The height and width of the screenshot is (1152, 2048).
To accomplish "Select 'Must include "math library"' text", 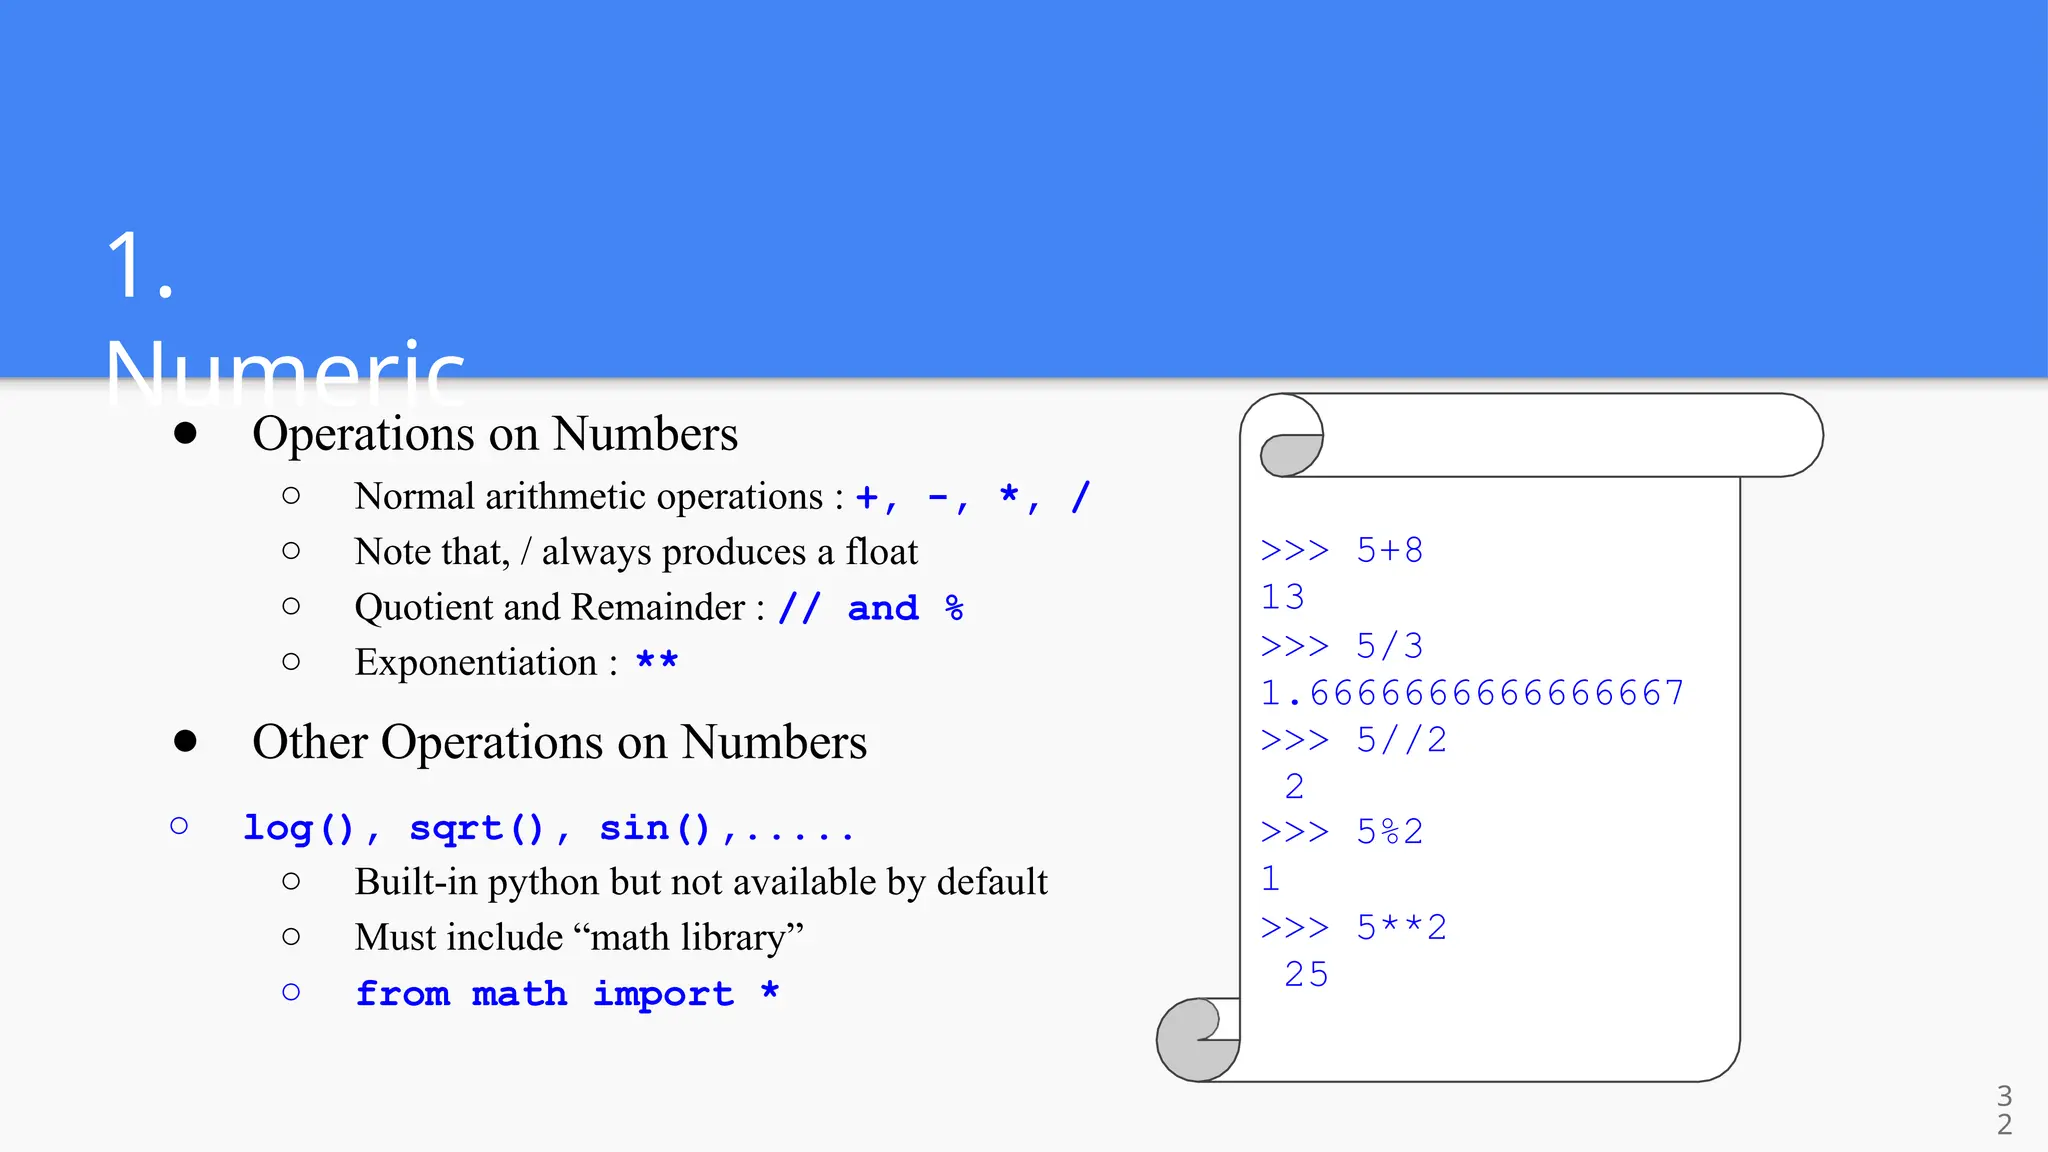I will [x=579, y=937].
